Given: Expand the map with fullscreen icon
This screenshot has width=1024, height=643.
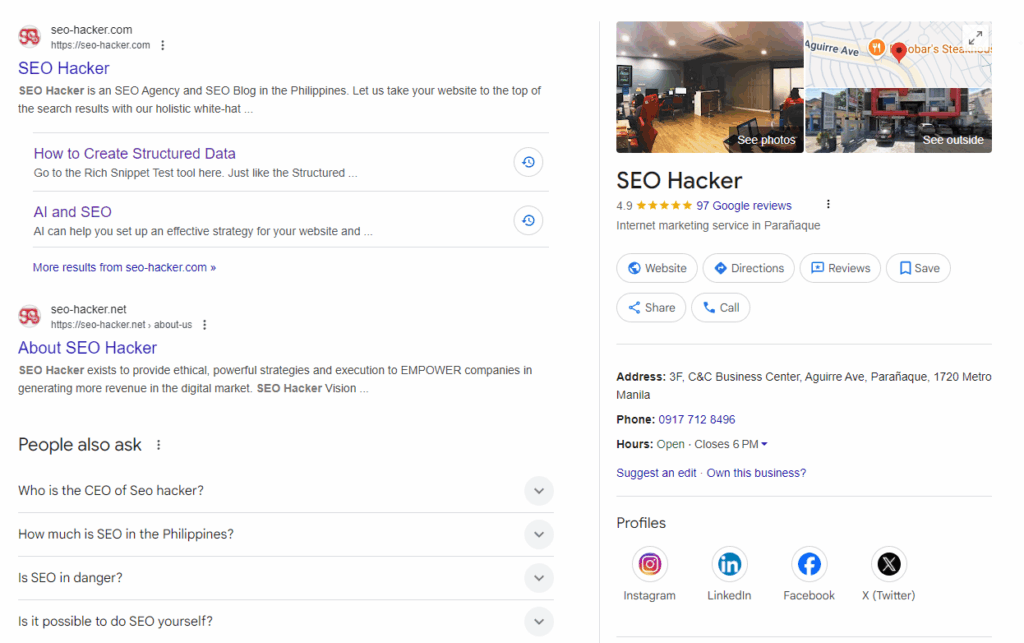Looking at the screenshot, I should point(975,38).
